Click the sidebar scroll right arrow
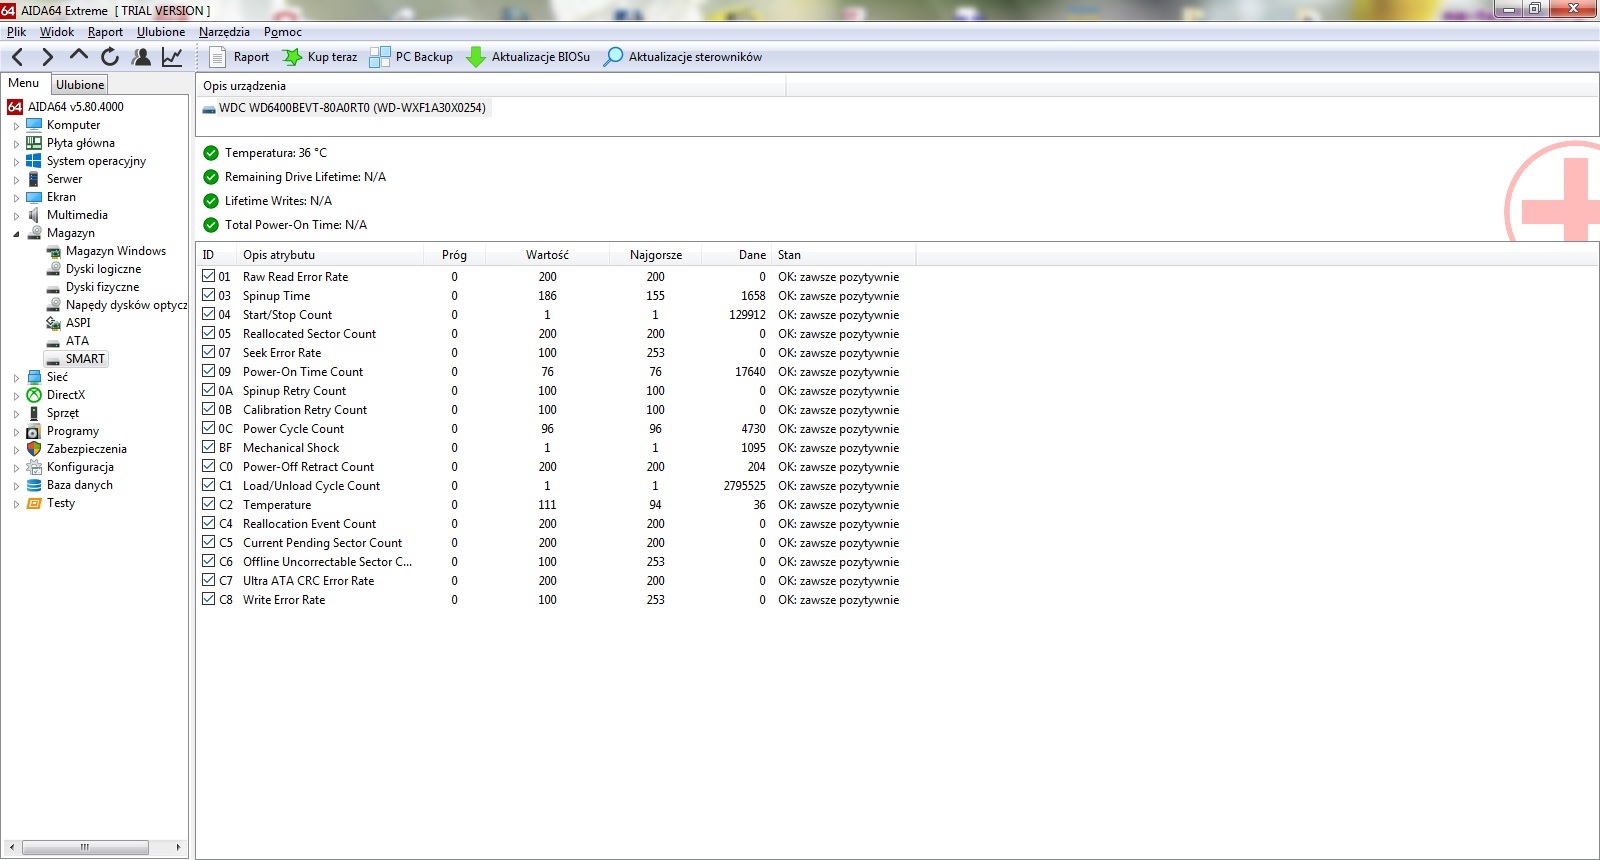This screenshot has height=860, width=1600. click(178, 847)
